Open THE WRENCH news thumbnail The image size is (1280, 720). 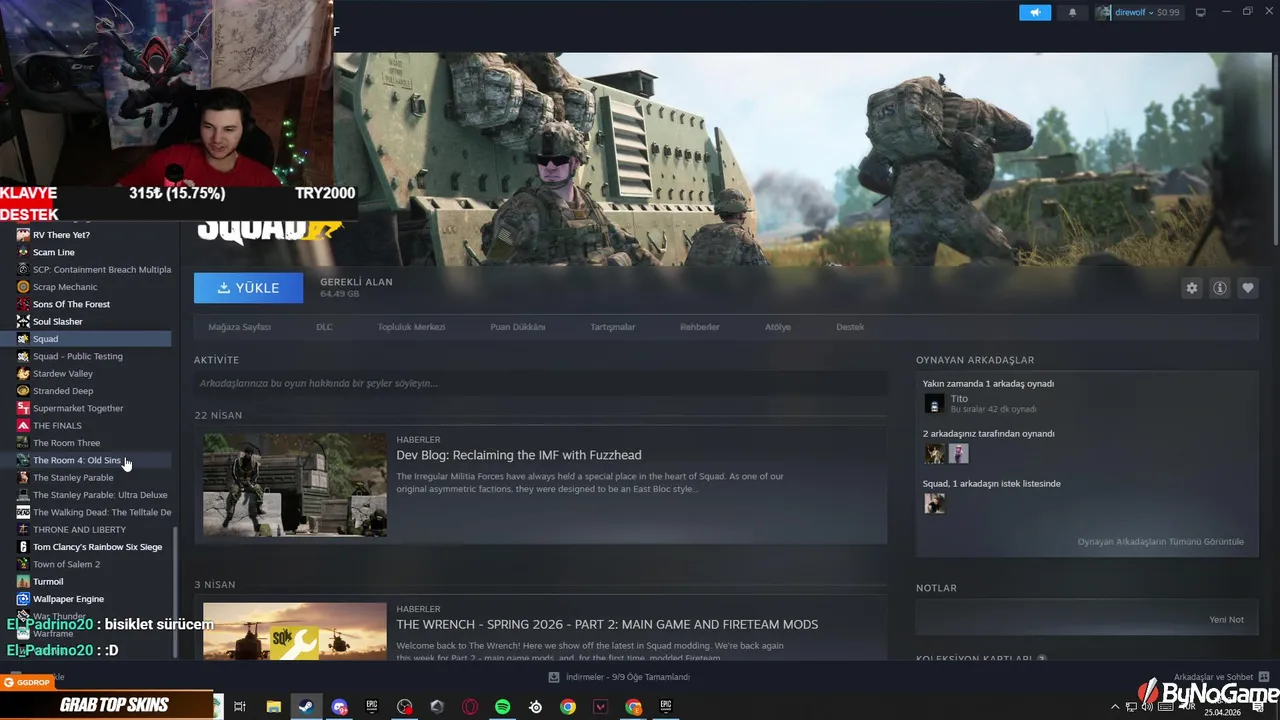point(295,631)
